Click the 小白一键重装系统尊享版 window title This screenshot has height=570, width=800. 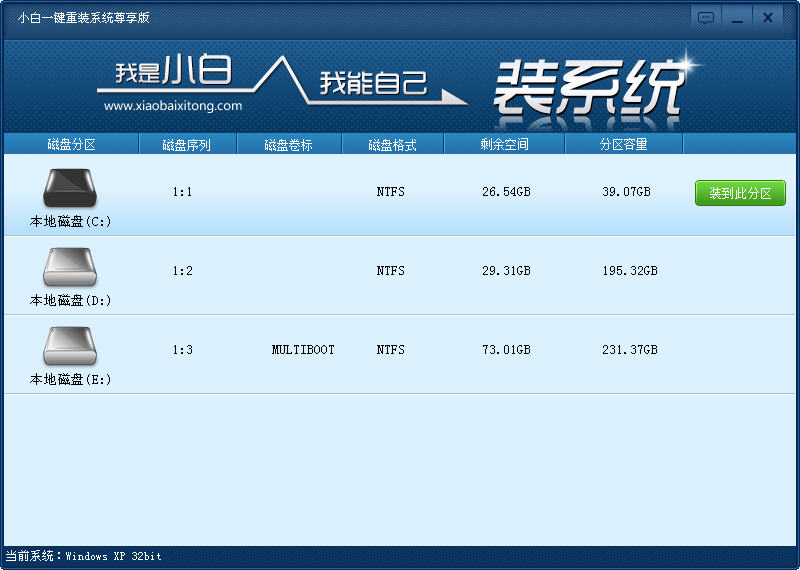[83, 18]
